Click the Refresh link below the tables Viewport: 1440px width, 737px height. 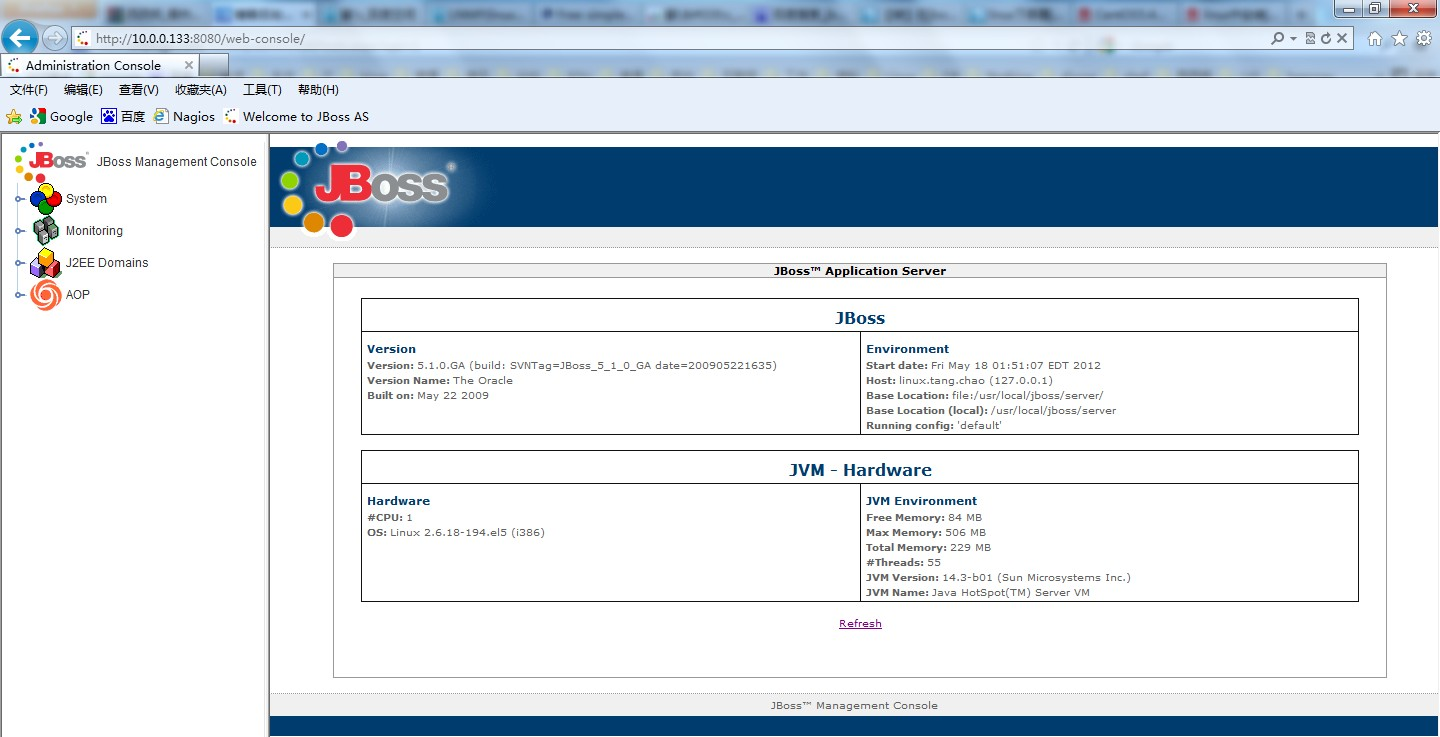click(x=860, y=623)
